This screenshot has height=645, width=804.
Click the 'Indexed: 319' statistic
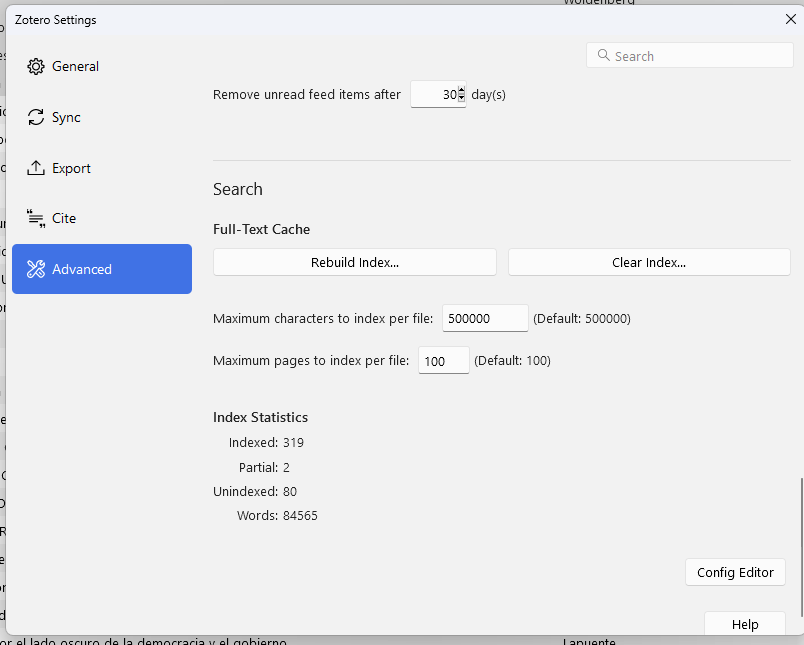click(x=266, y=442)
